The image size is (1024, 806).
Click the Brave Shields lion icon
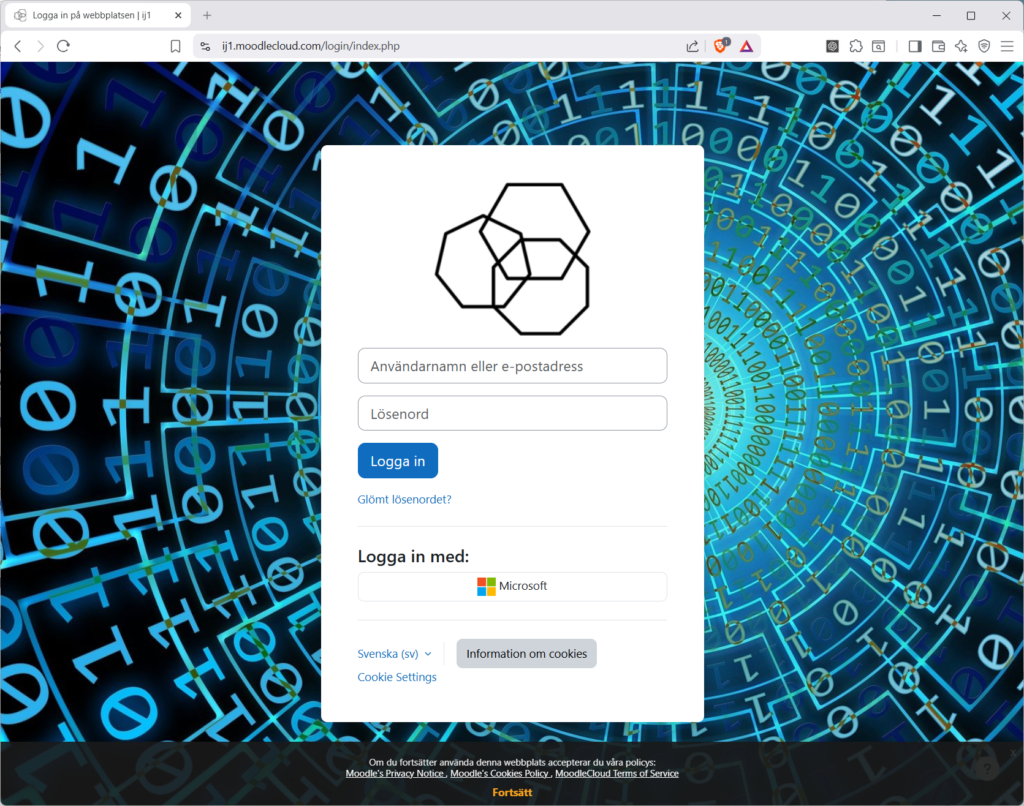click(720, 46)
